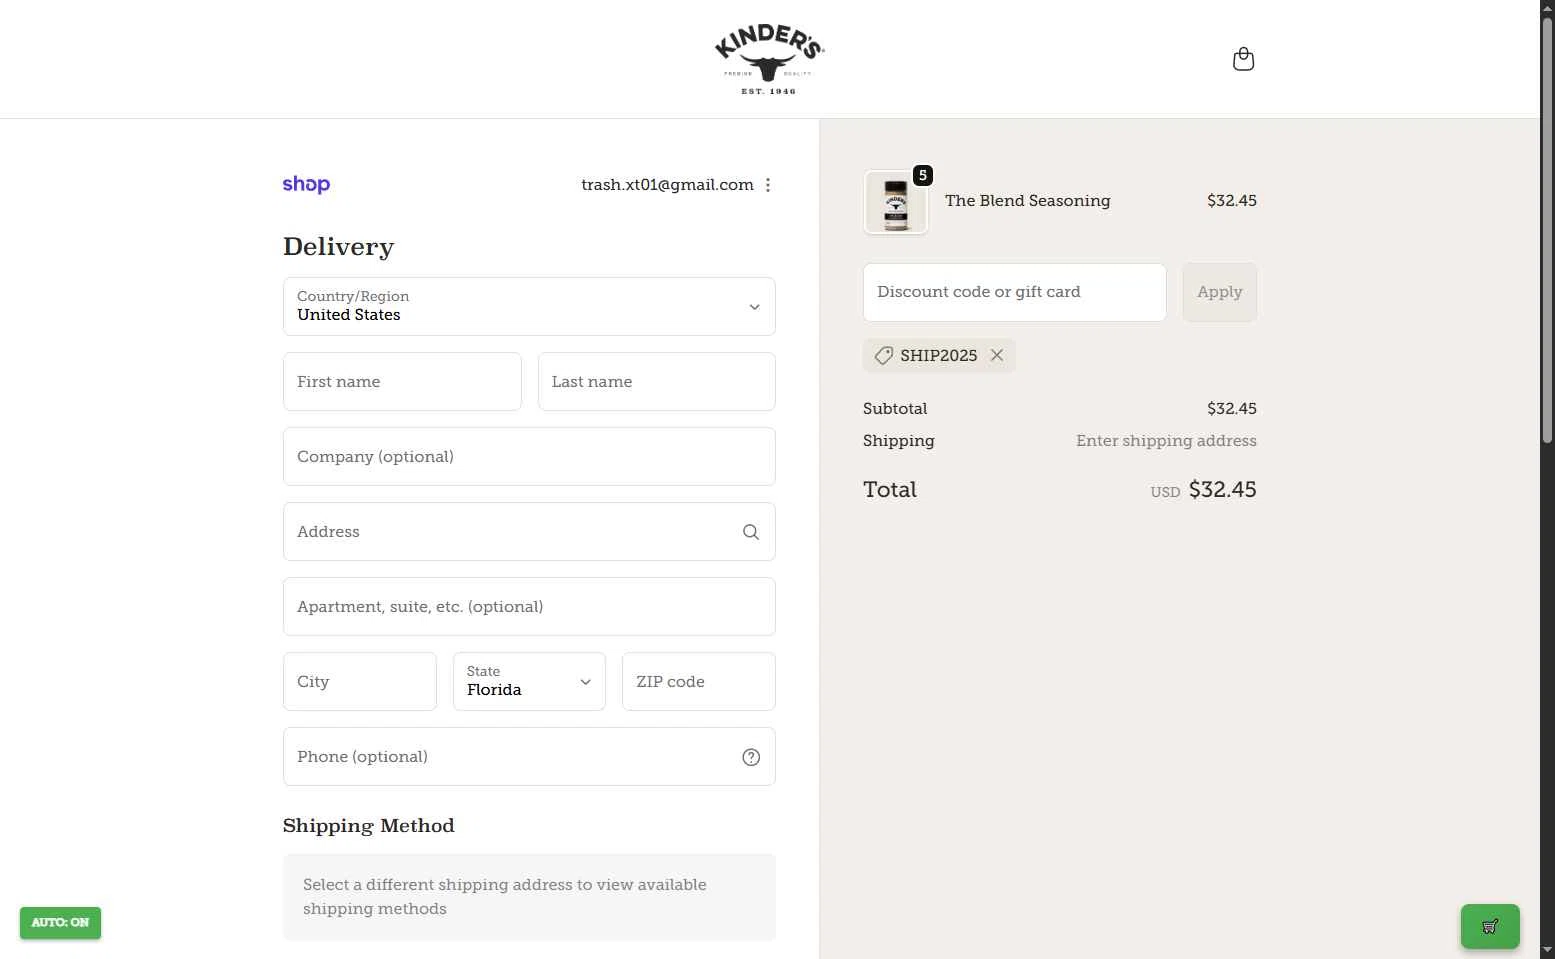Click the Apartment, suite, etc. field
Viewport: 1555px width, 959px height.
[529, 606]
